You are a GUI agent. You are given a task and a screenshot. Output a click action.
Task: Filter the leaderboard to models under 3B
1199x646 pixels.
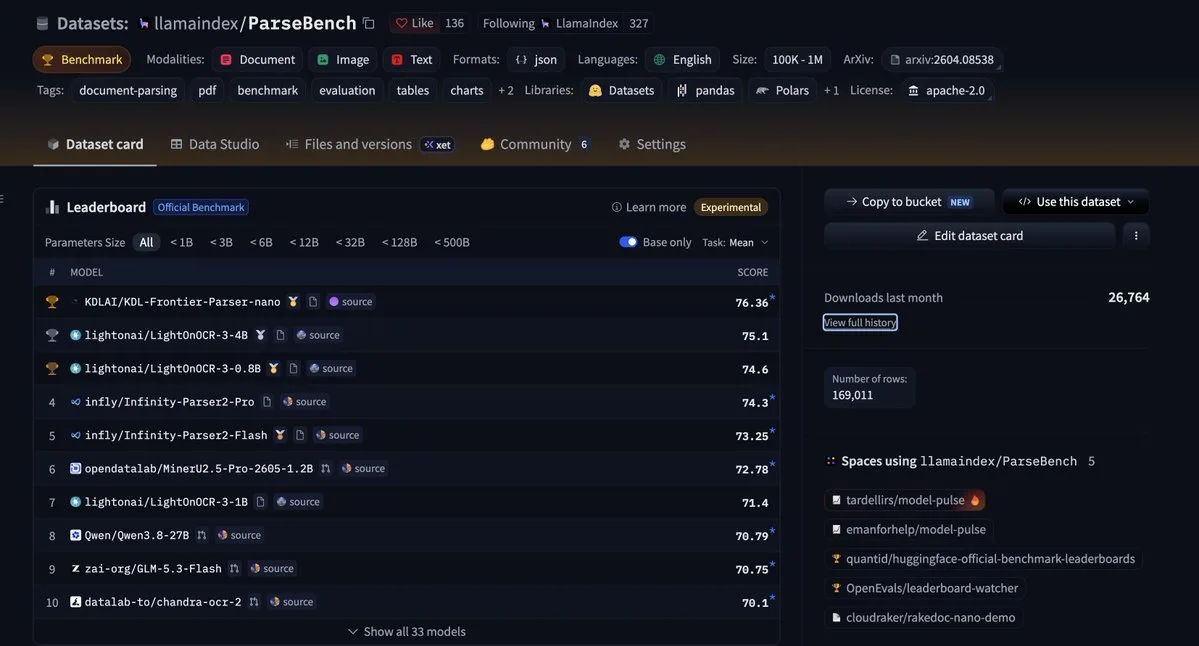[221, 242]
